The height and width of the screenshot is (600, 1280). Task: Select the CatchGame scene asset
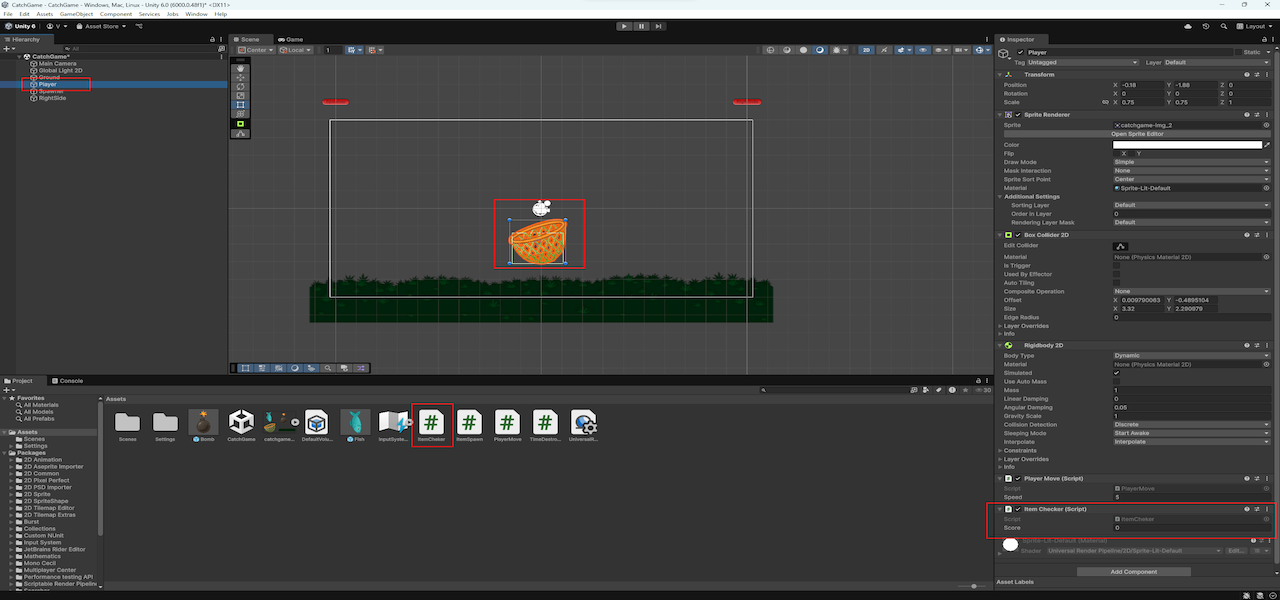[241, 426]
